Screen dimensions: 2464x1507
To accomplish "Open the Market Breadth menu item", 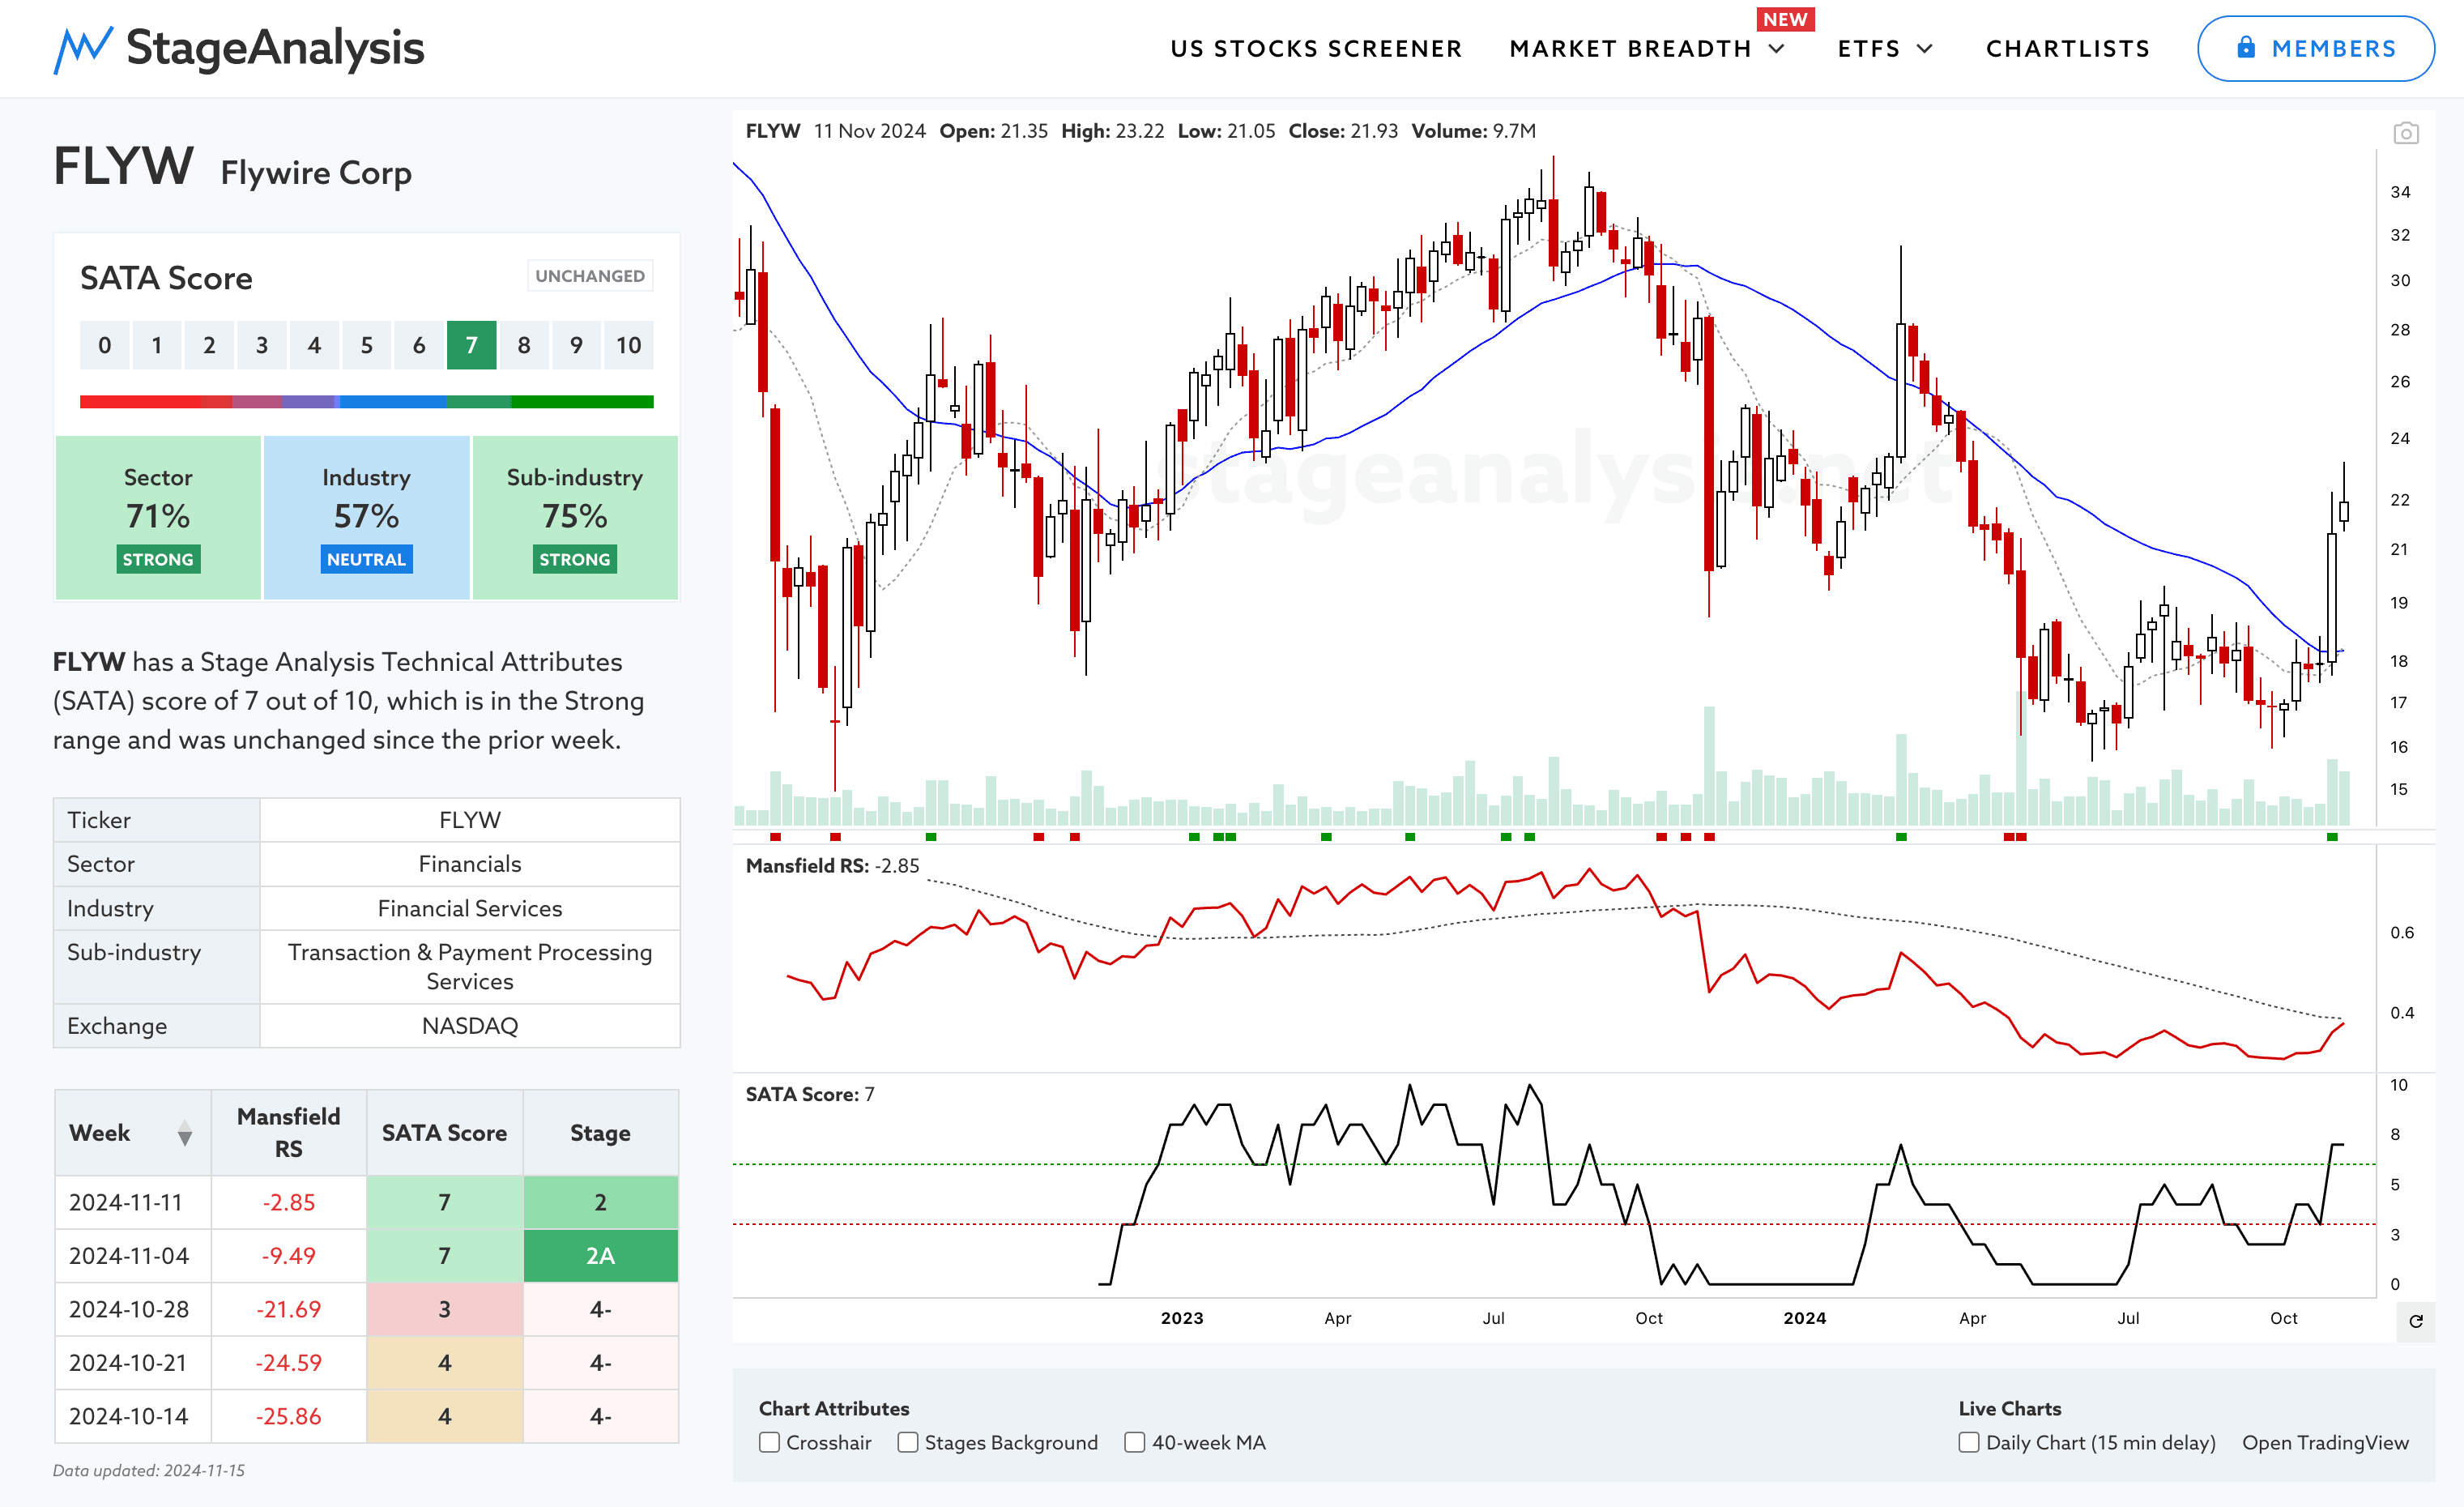I will click(x=1631, y=49).
